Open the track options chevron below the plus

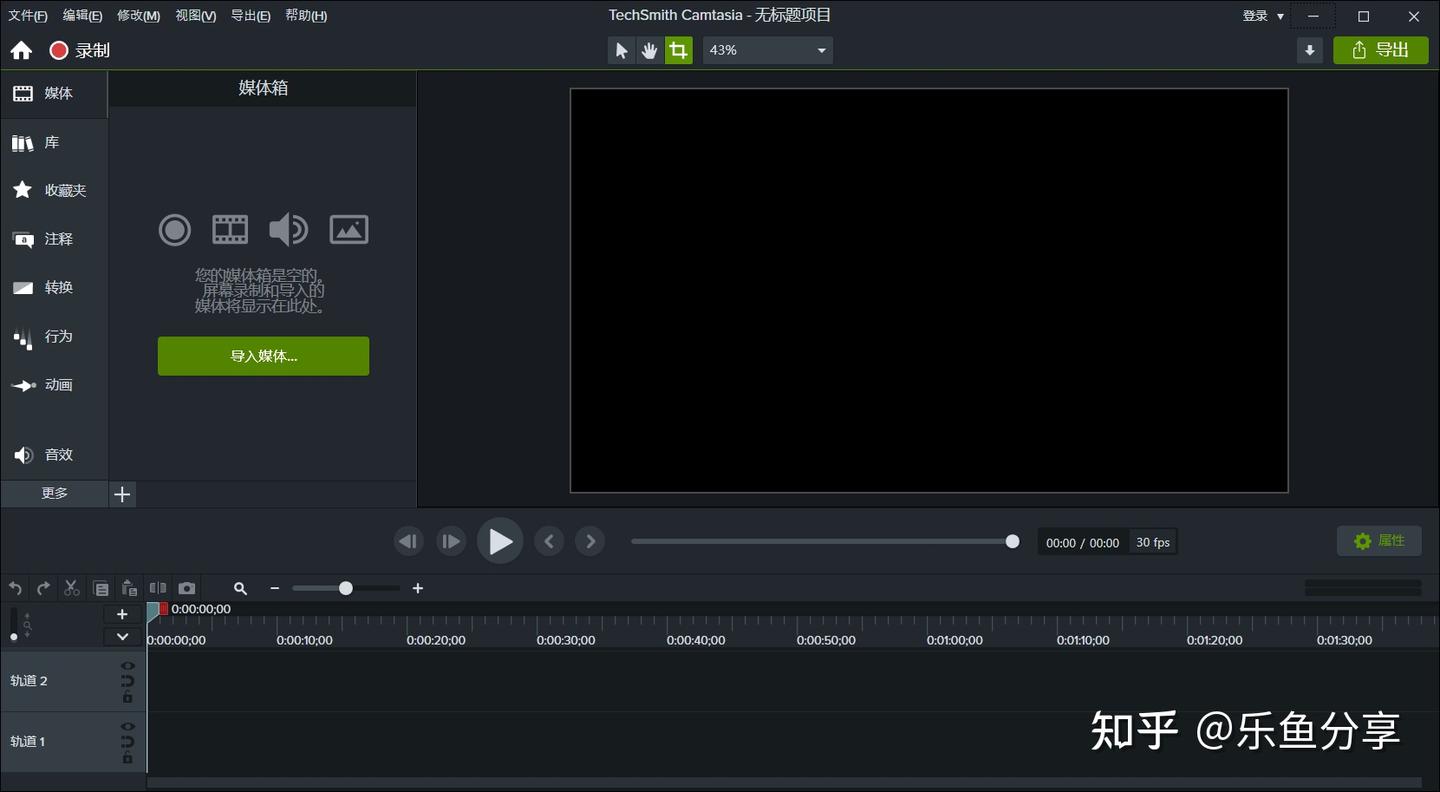click(x=122, y=636)
